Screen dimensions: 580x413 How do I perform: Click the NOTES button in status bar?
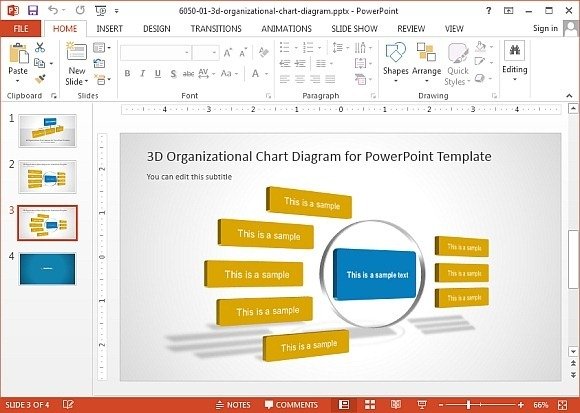click(x=233, y=405)
